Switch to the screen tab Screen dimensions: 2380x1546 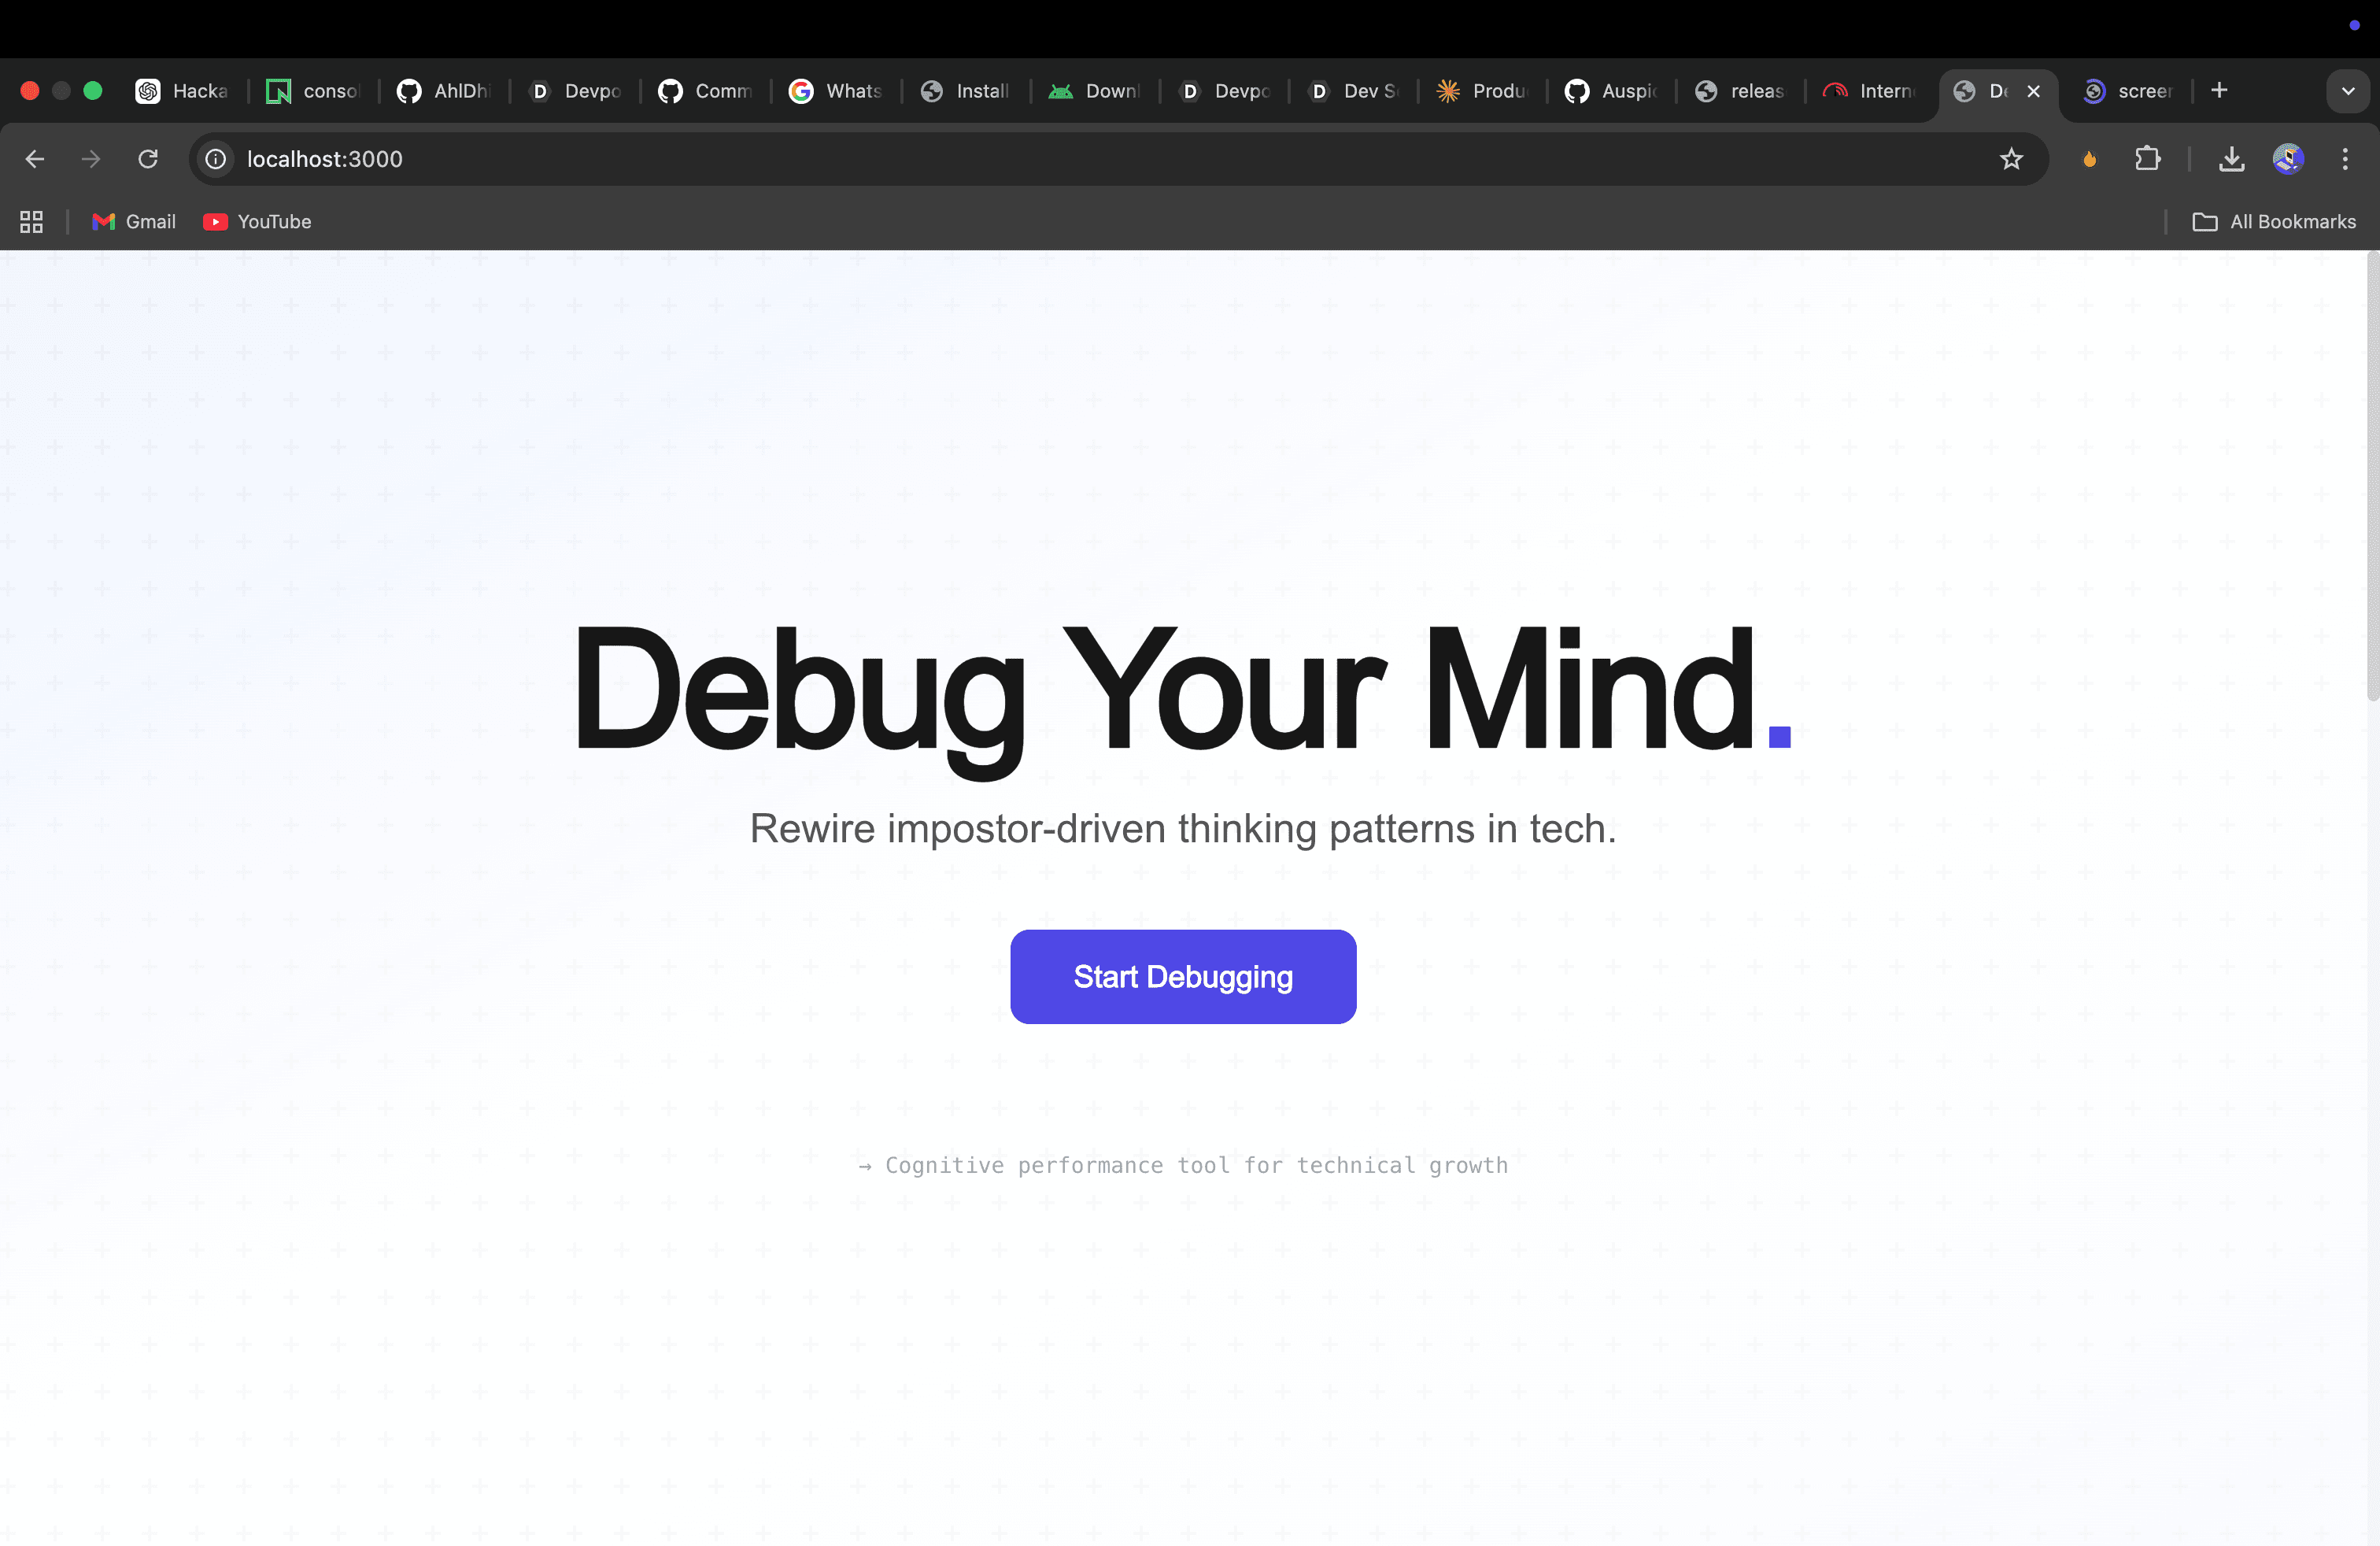click(2128, 90)
